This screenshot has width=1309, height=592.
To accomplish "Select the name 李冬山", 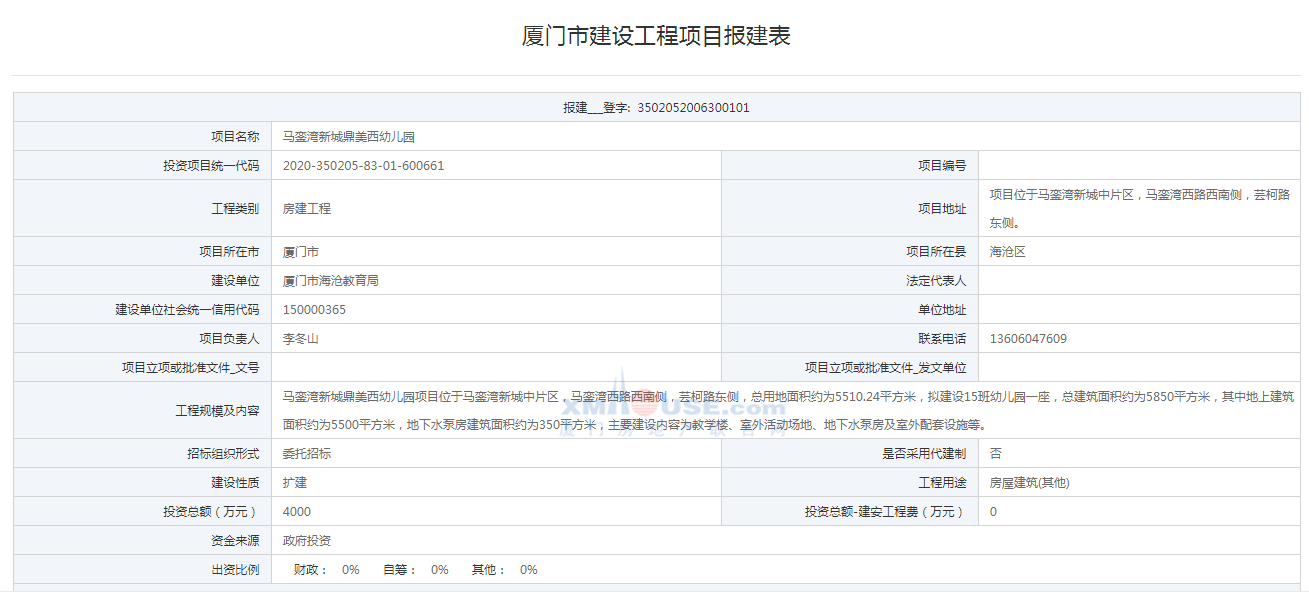I will 301,339.
